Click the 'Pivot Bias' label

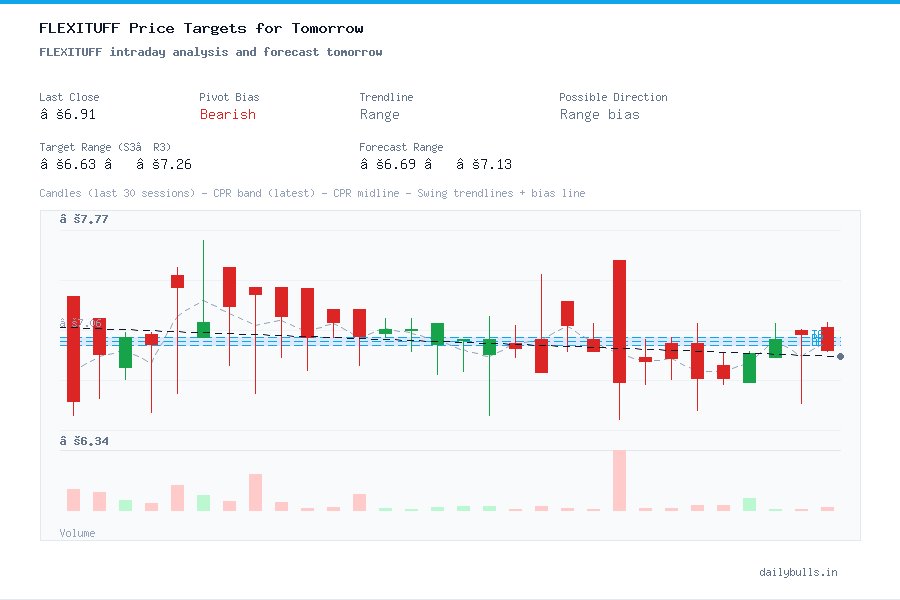(x=229, y=97)
